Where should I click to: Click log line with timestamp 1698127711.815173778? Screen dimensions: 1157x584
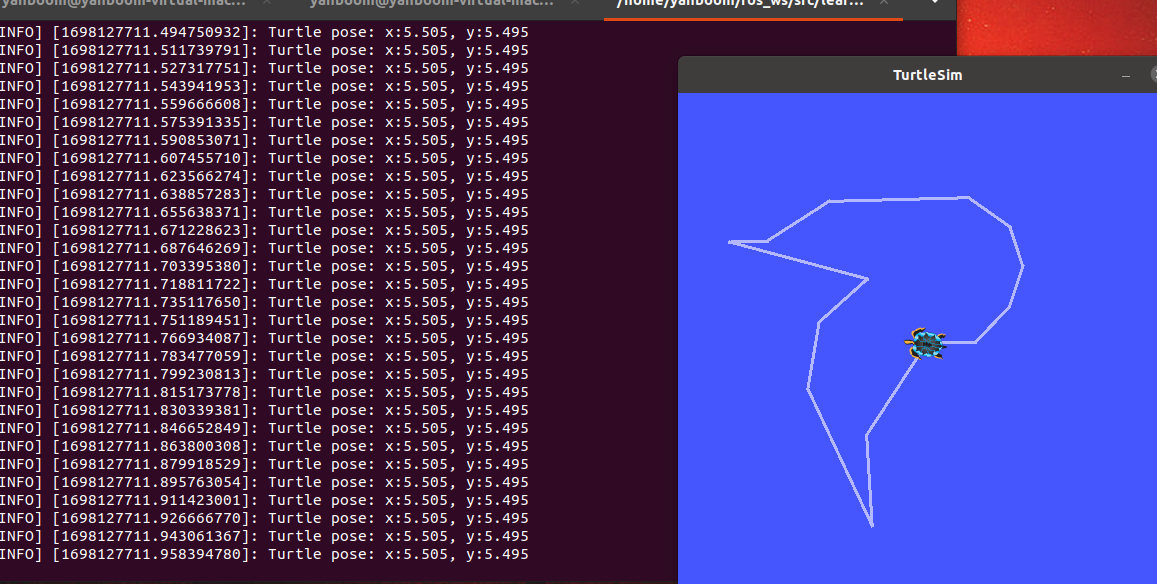(x=264, y=392)
